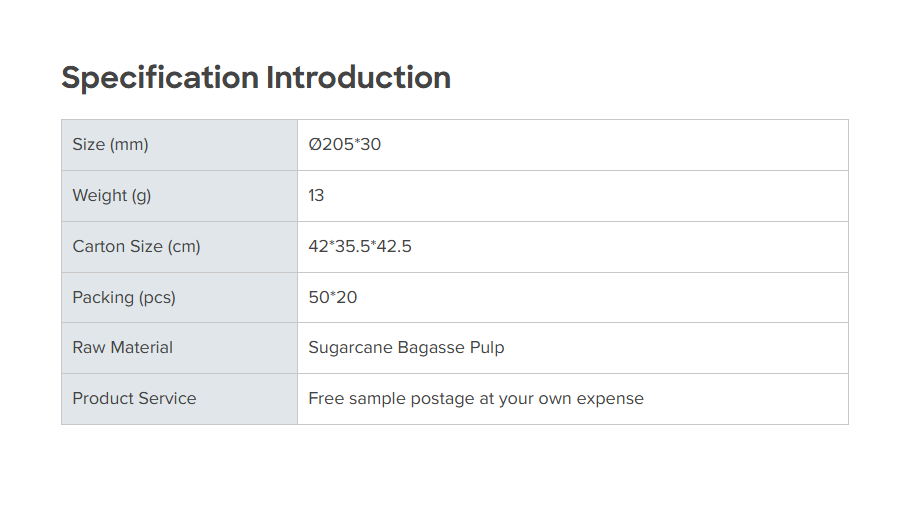The width and height of the screenshot is (907, 525).
Task: Click the word Specification in heading
Action: (x=160, y=78)
